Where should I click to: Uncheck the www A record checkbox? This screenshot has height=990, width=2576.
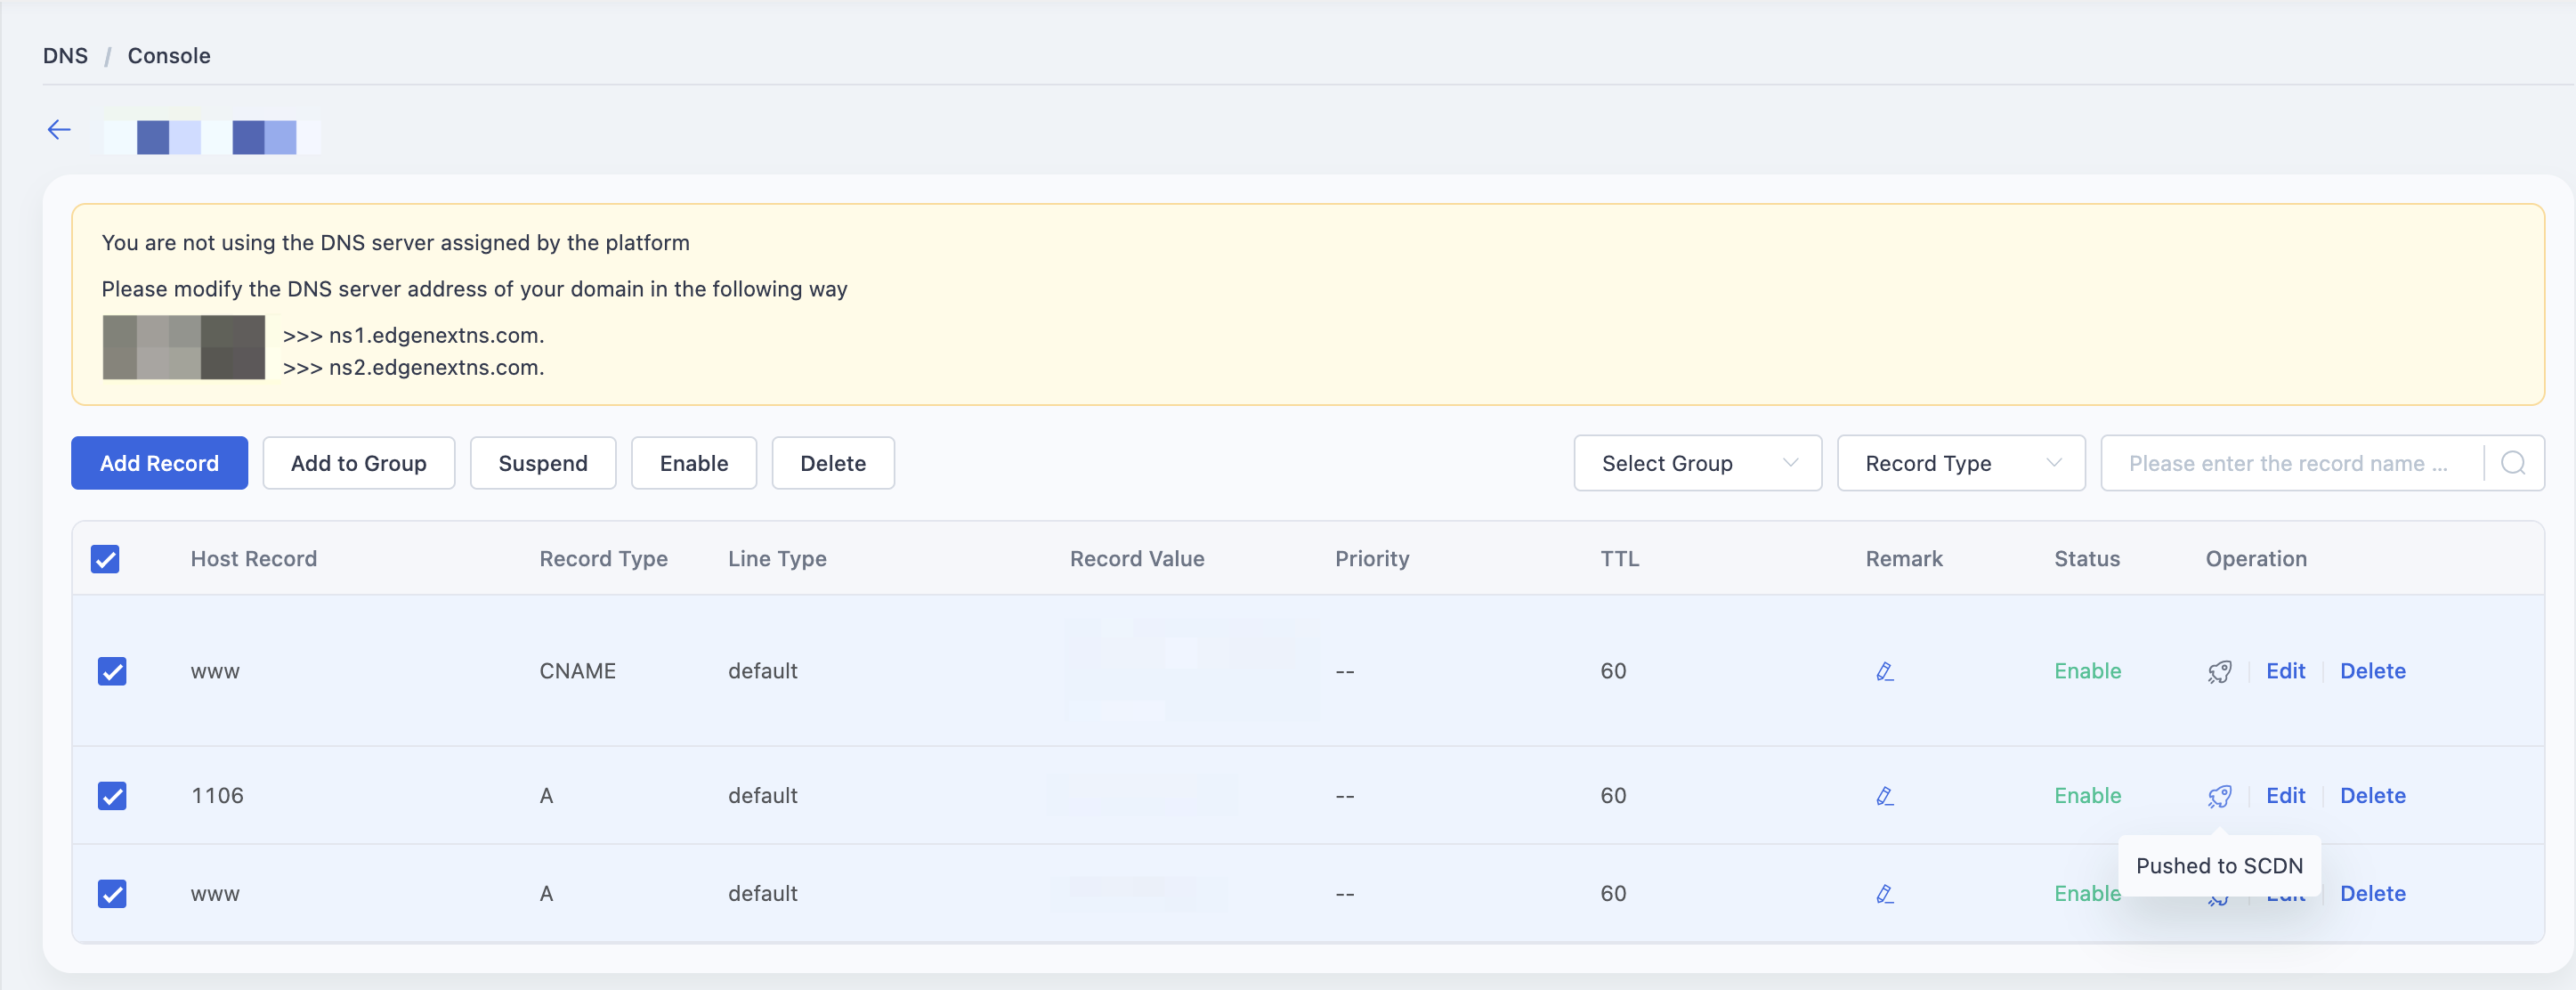click(x=112, y=894)
